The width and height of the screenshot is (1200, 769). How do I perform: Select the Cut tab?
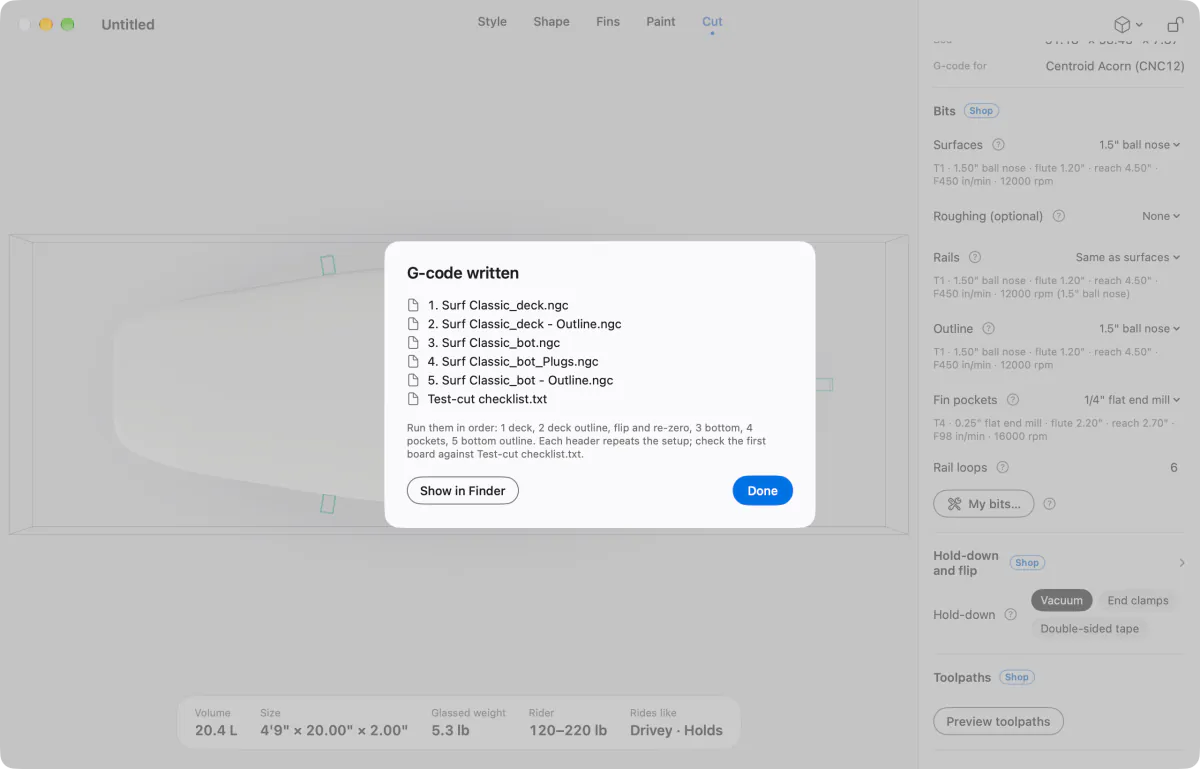click(x=712, y=22)
